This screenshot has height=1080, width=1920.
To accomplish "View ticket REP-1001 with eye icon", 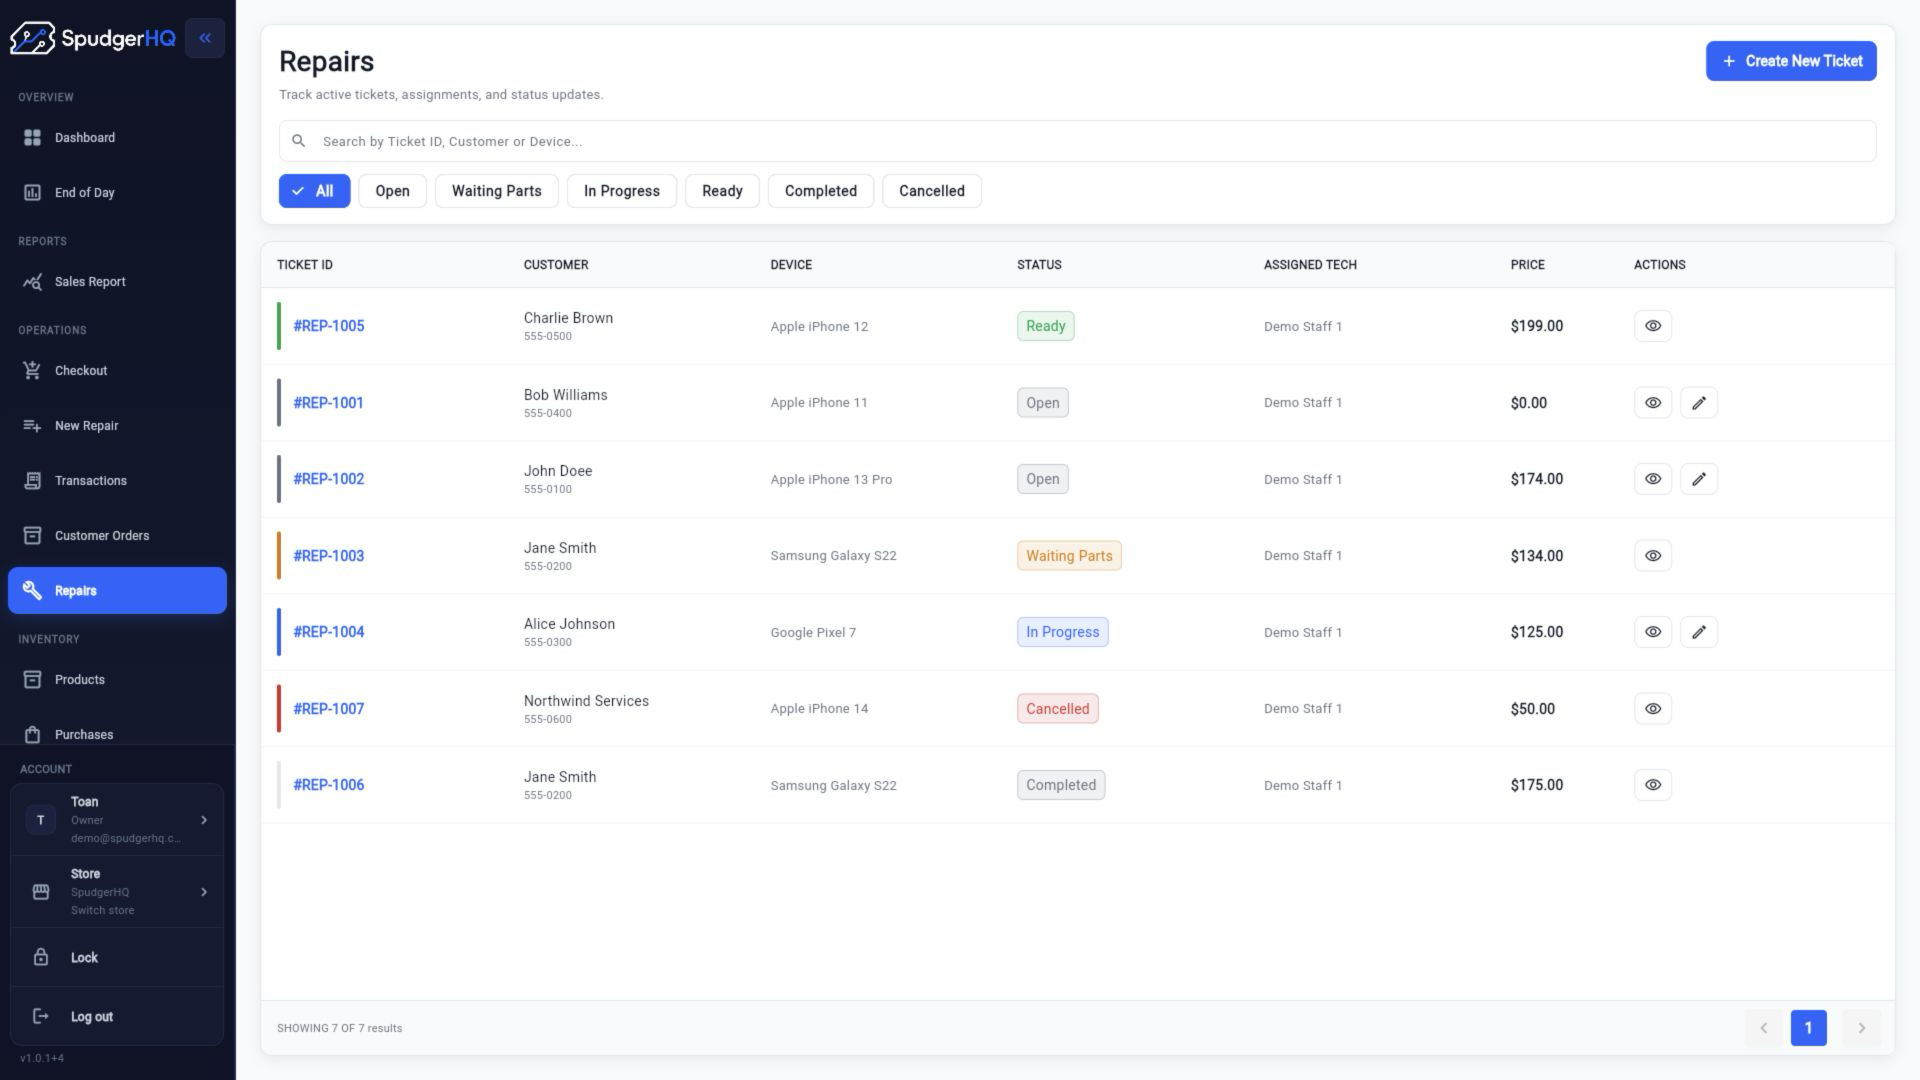I will click(1652, 403).
